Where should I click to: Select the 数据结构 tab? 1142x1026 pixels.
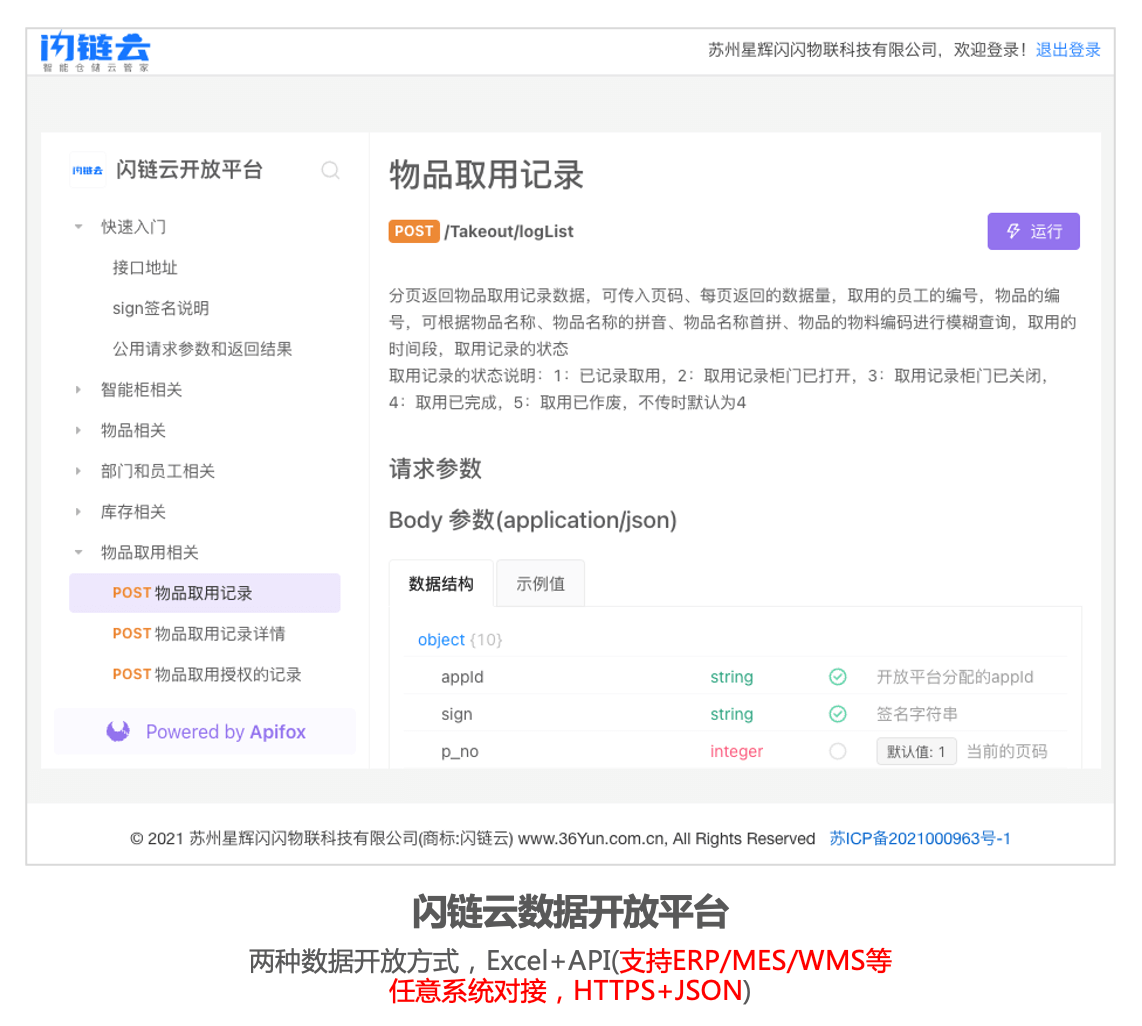[x=441, y=584]
